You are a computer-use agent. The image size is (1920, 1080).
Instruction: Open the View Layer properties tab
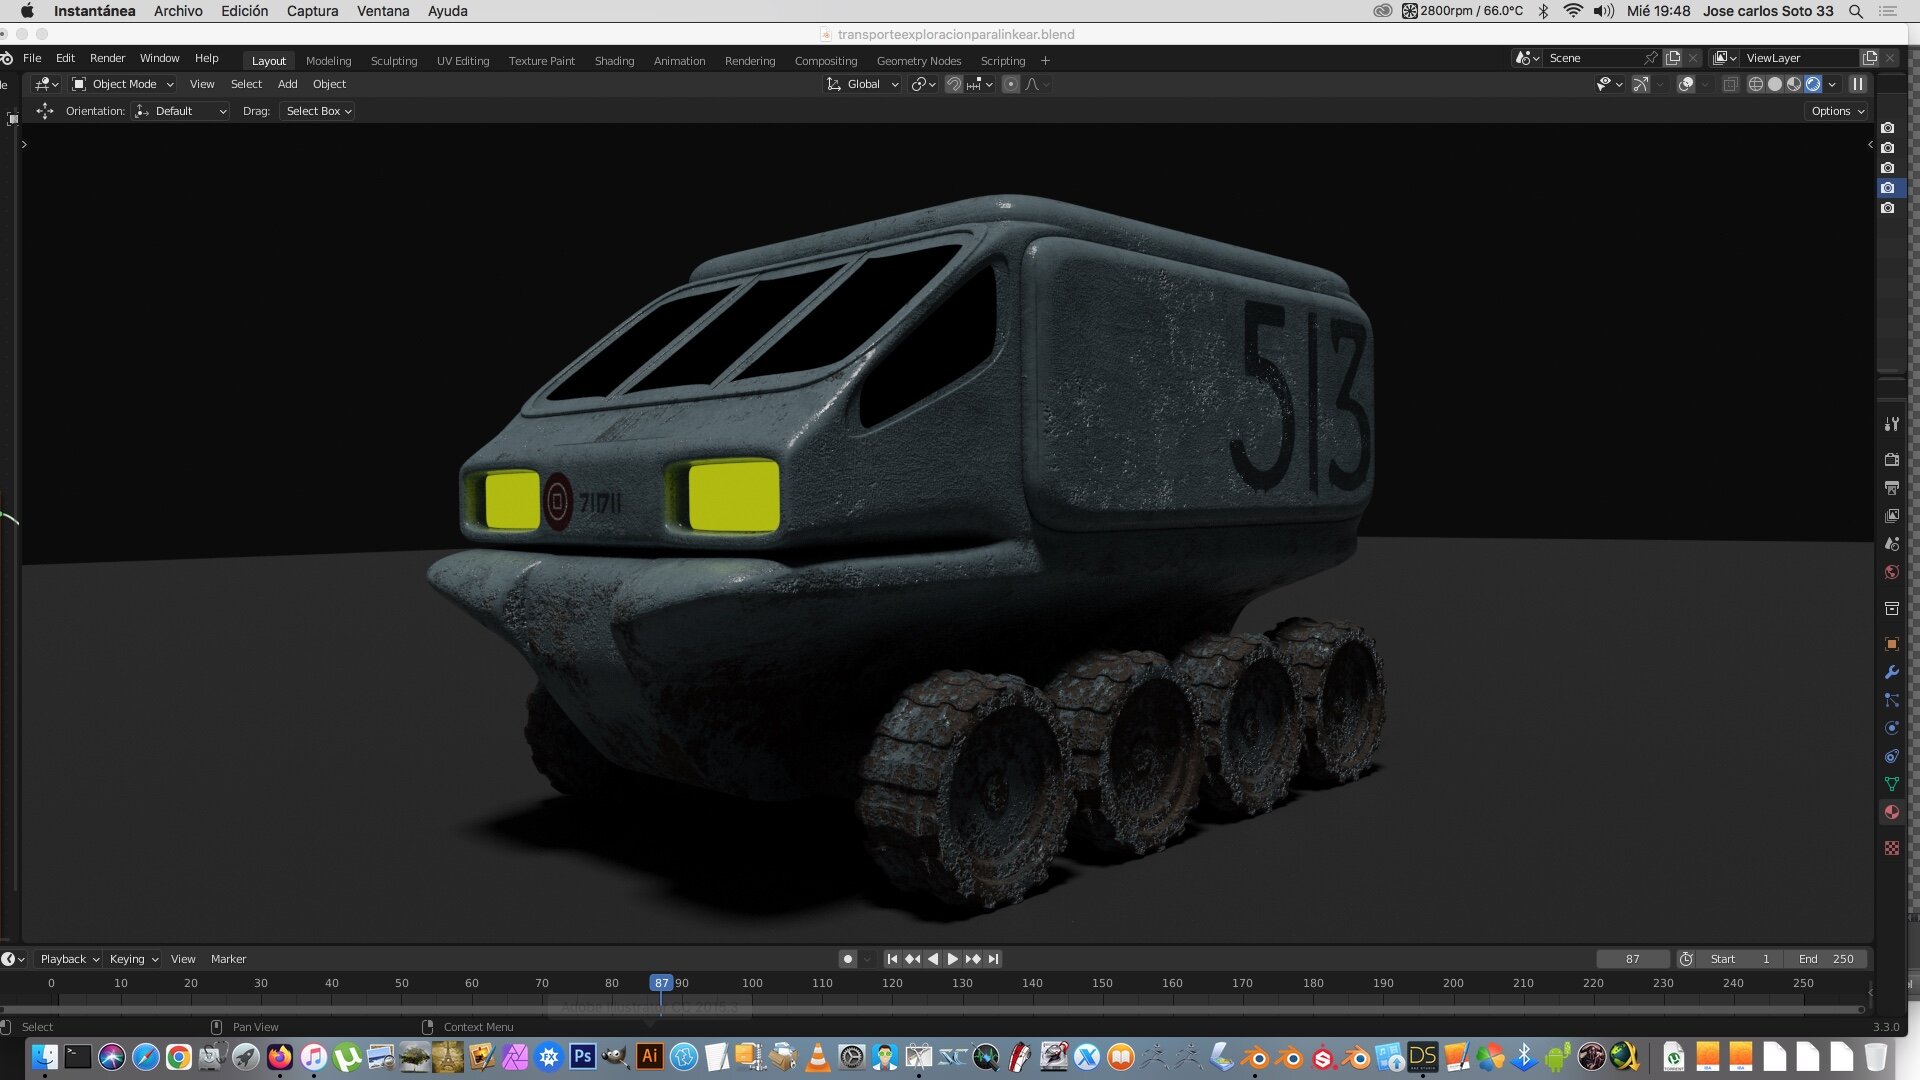pos(1891,516)
